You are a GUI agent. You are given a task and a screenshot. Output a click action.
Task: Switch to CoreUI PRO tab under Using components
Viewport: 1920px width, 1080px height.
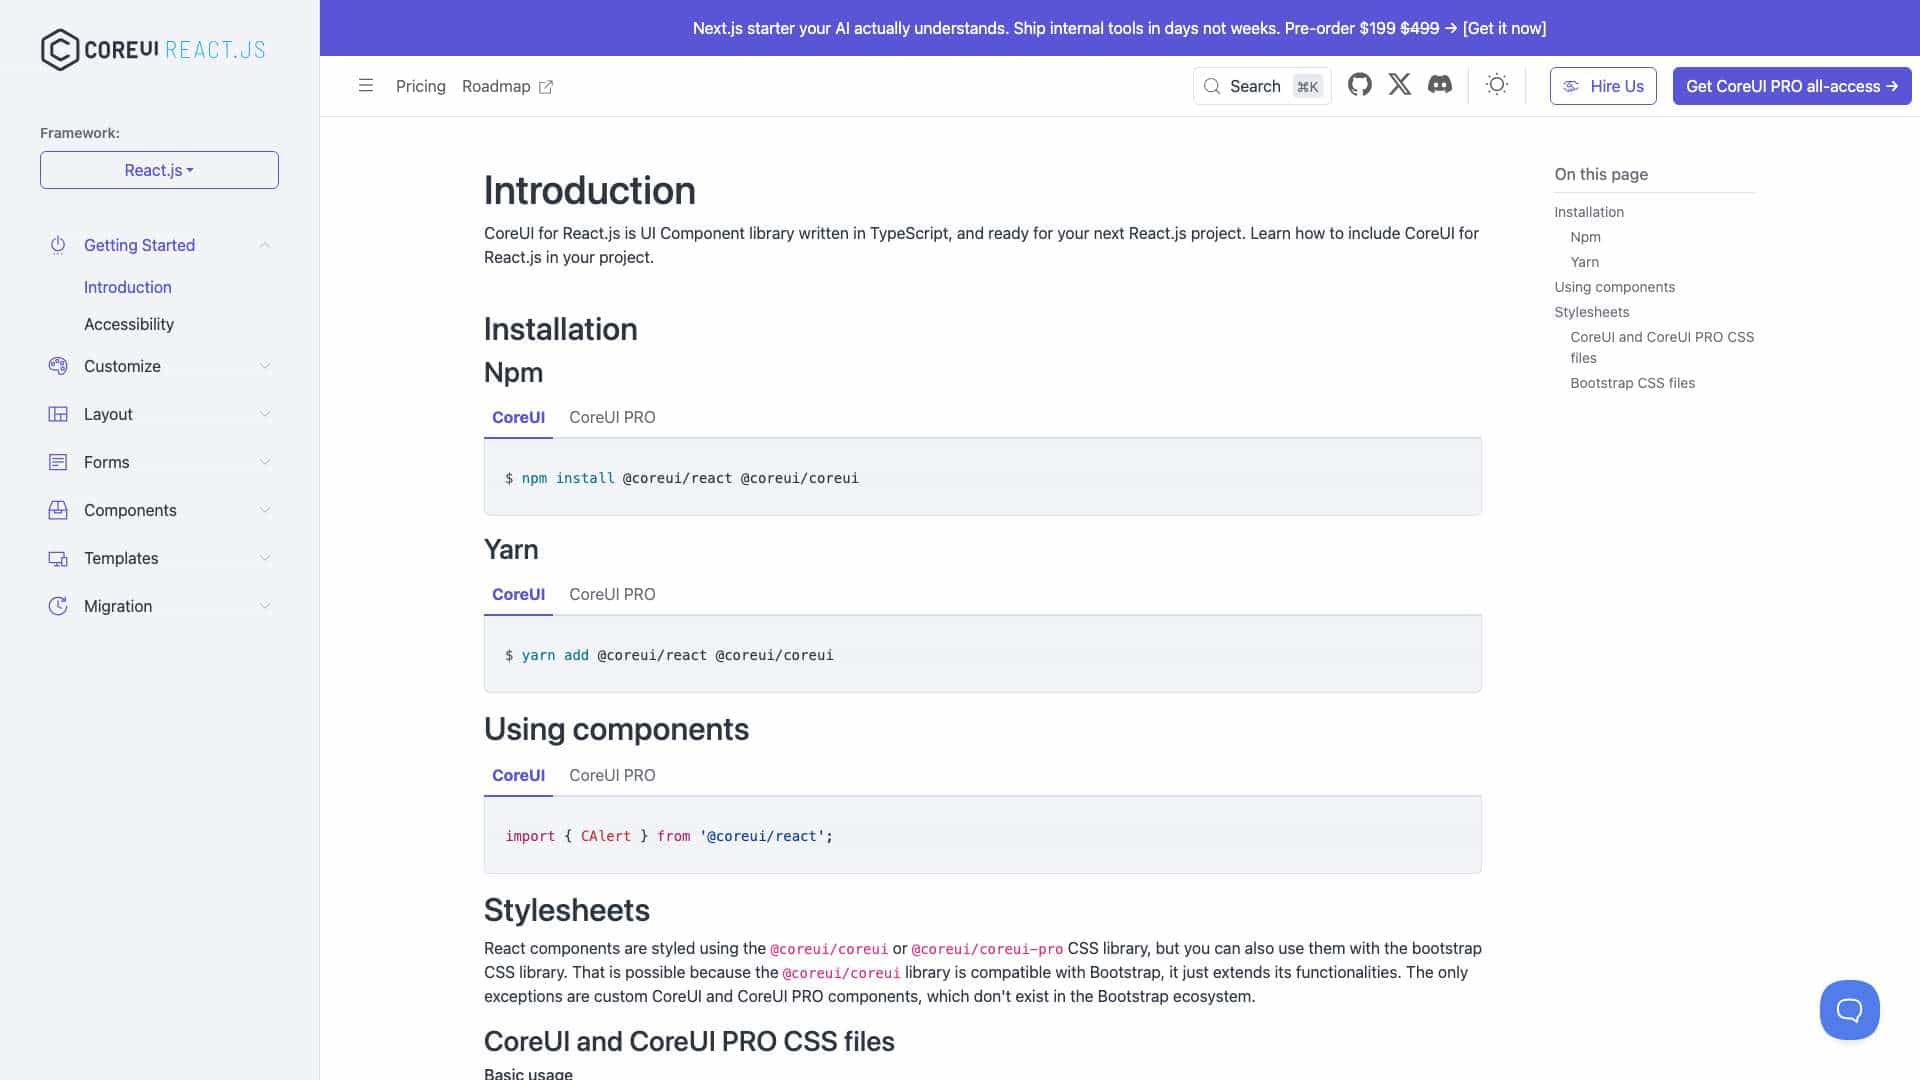pos(612,775)
